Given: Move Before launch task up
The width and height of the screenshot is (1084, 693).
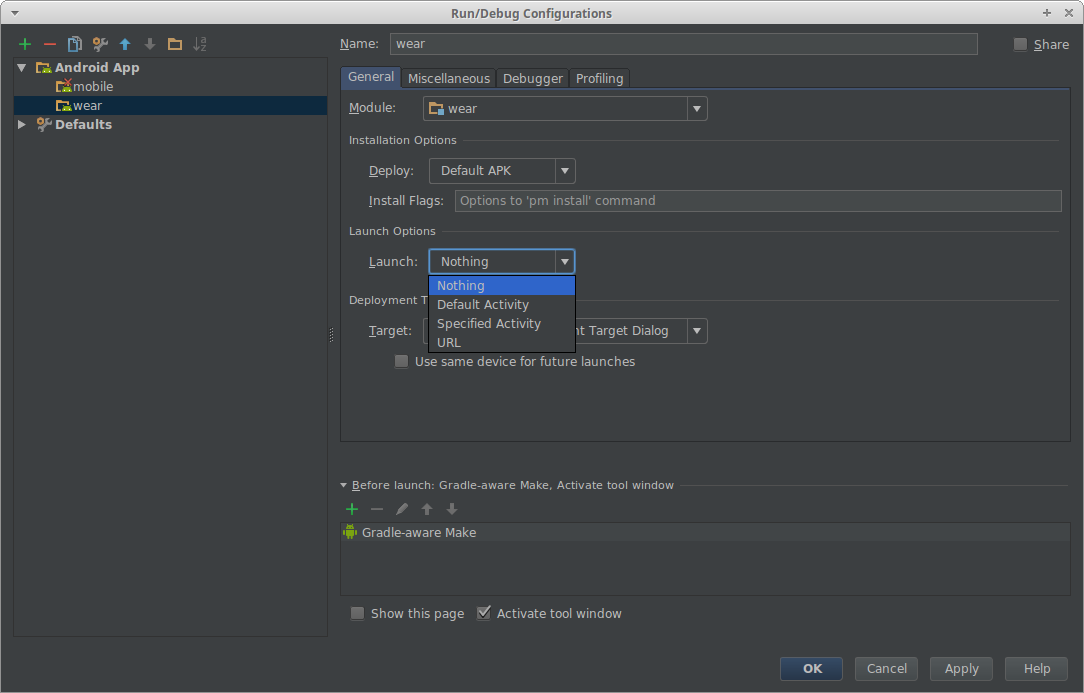Looking at the screenshot, I should coord(427,509).
